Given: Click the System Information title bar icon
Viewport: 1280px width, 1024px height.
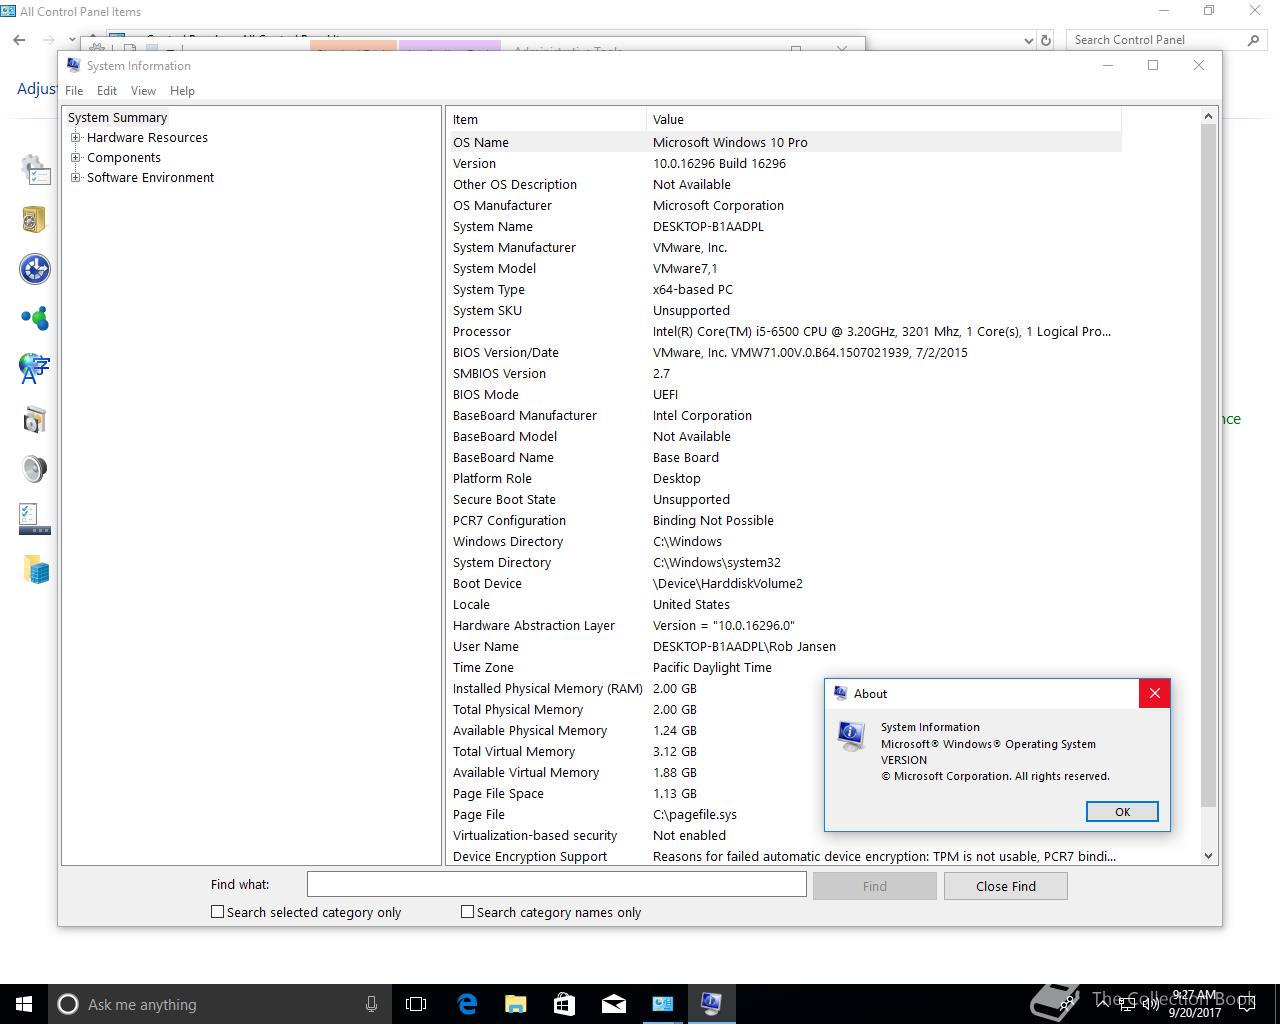Looking at the screenshot, I should (73, 65).
